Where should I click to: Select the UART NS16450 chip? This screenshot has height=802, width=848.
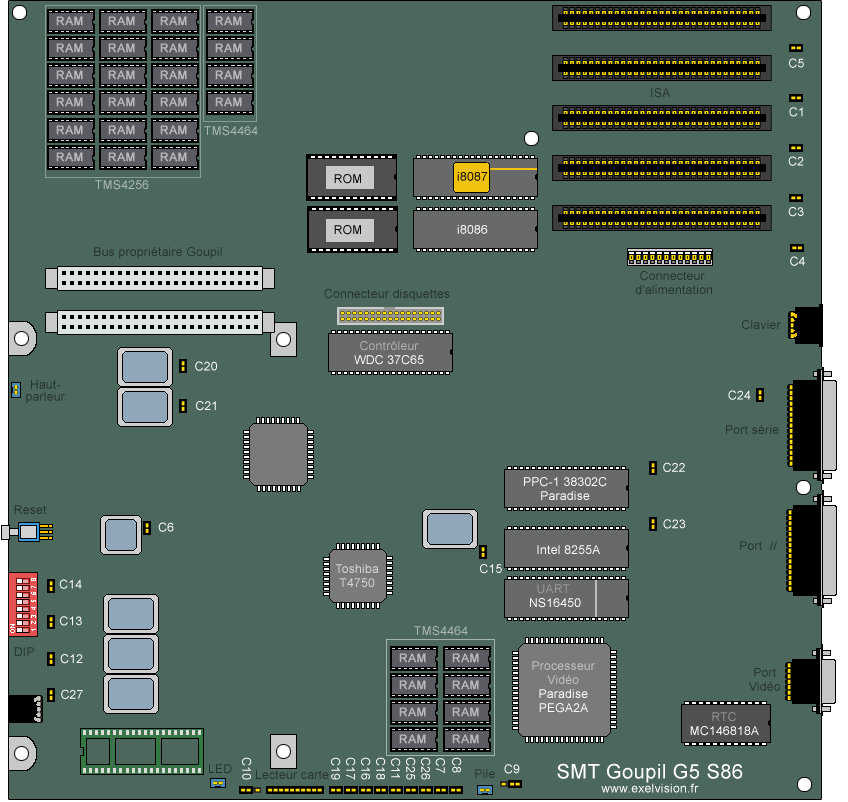567,597
